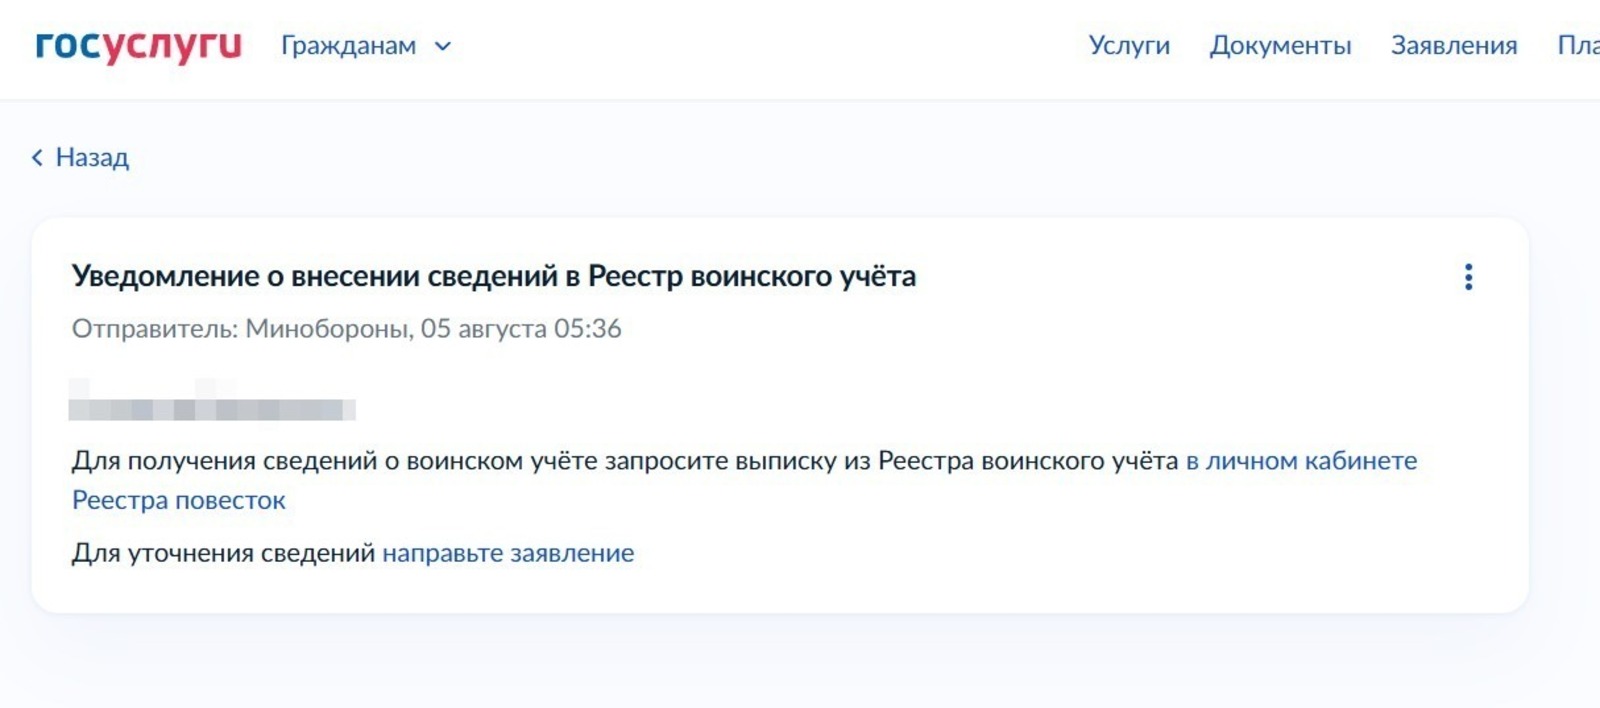The width and height of the screenshot is (1600, 708).
Task: Click the Госуслуги logo
Action: pyautogui.click(x=137, y=44)
